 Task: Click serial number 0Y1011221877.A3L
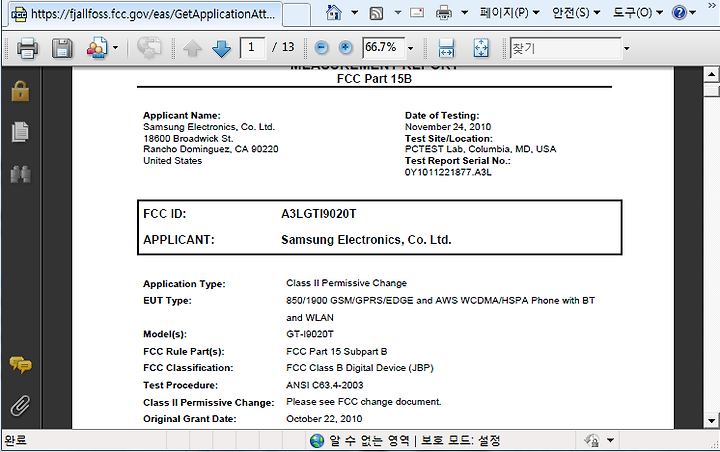[x=448, y=172]
